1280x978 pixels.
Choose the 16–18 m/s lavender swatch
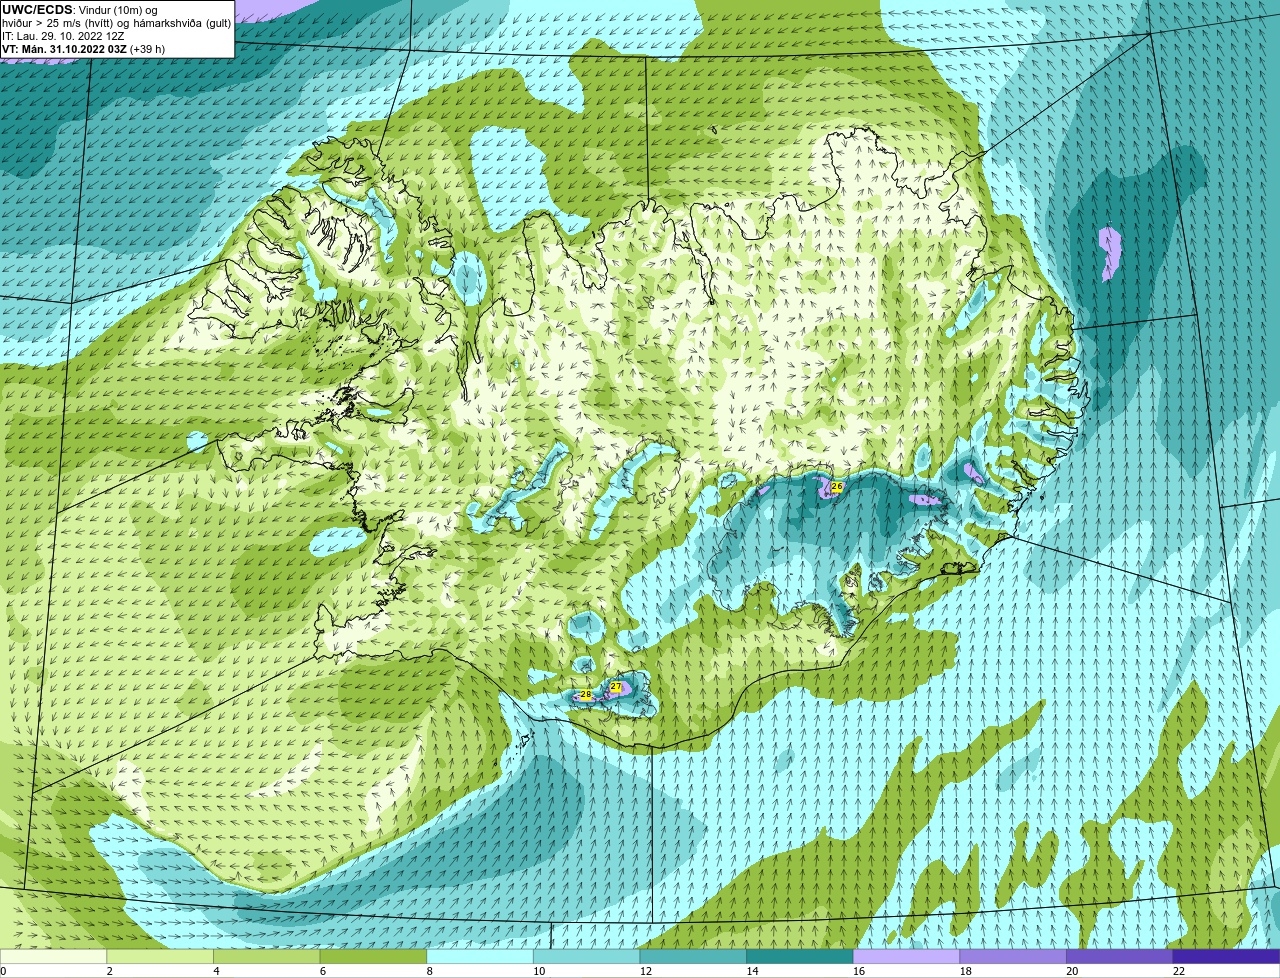pyautogui.click(x=906, y=956)
